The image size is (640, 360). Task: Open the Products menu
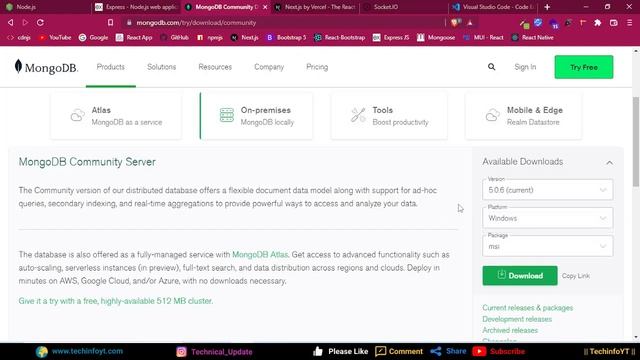pos(111,67)
